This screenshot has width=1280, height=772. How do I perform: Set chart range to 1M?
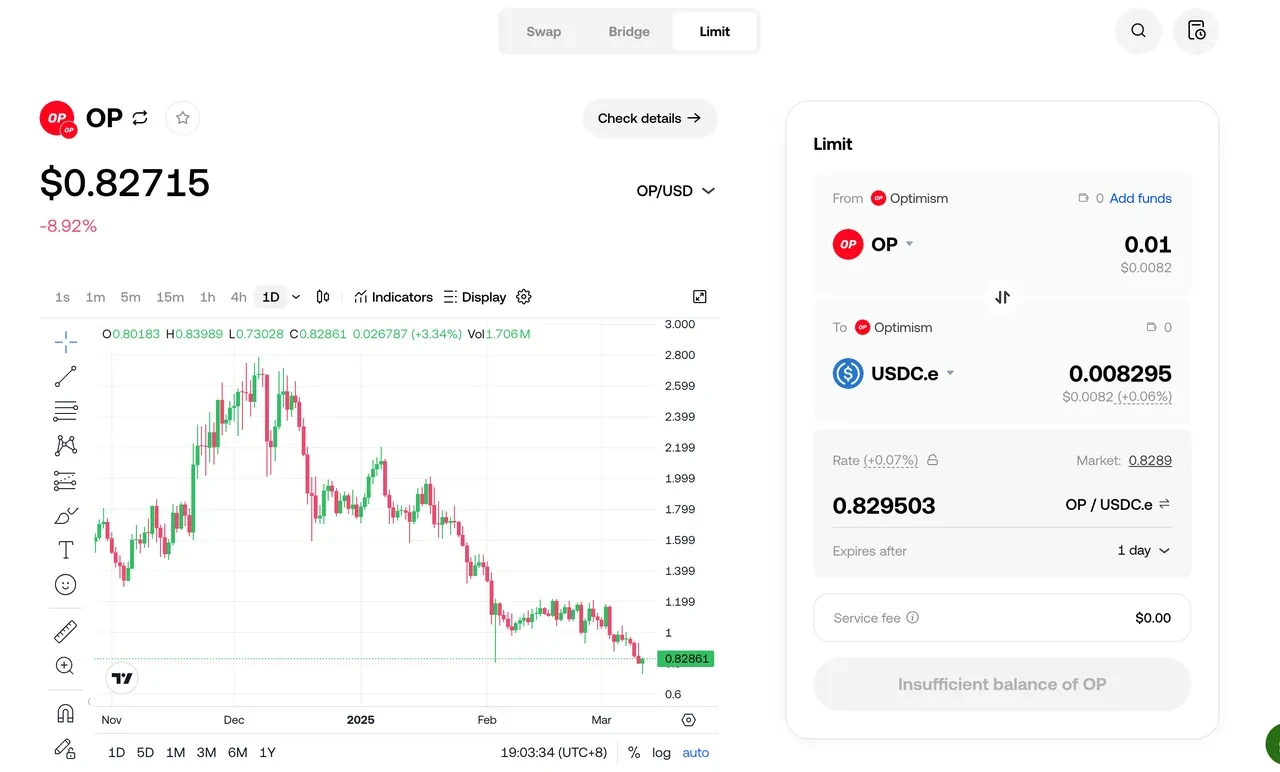(175, 753)
